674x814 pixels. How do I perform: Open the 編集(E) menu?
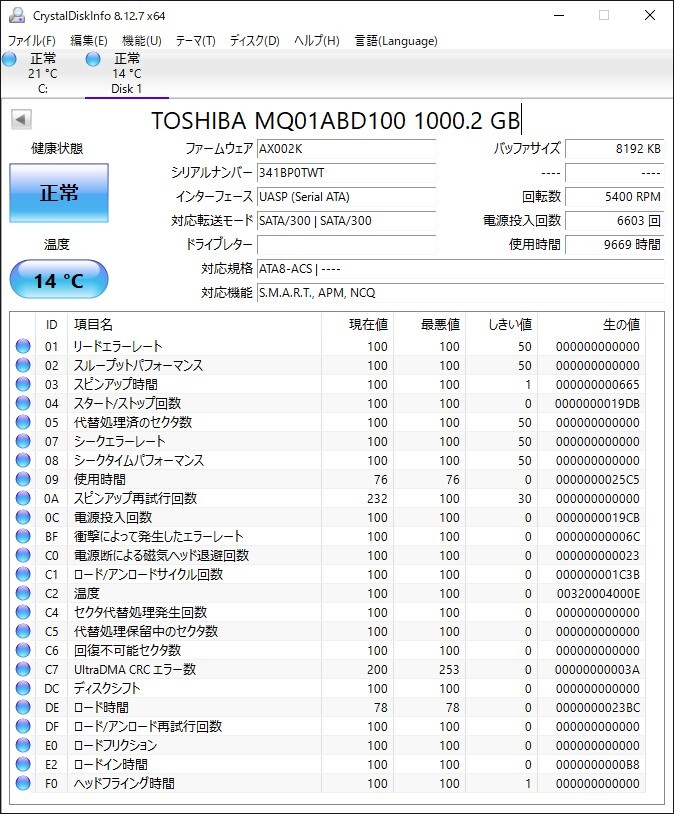(89, 40)
